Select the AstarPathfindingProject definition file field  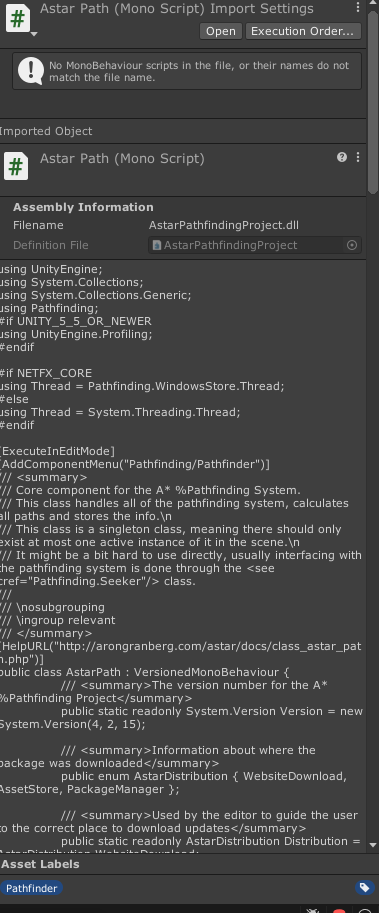point(254,245)
